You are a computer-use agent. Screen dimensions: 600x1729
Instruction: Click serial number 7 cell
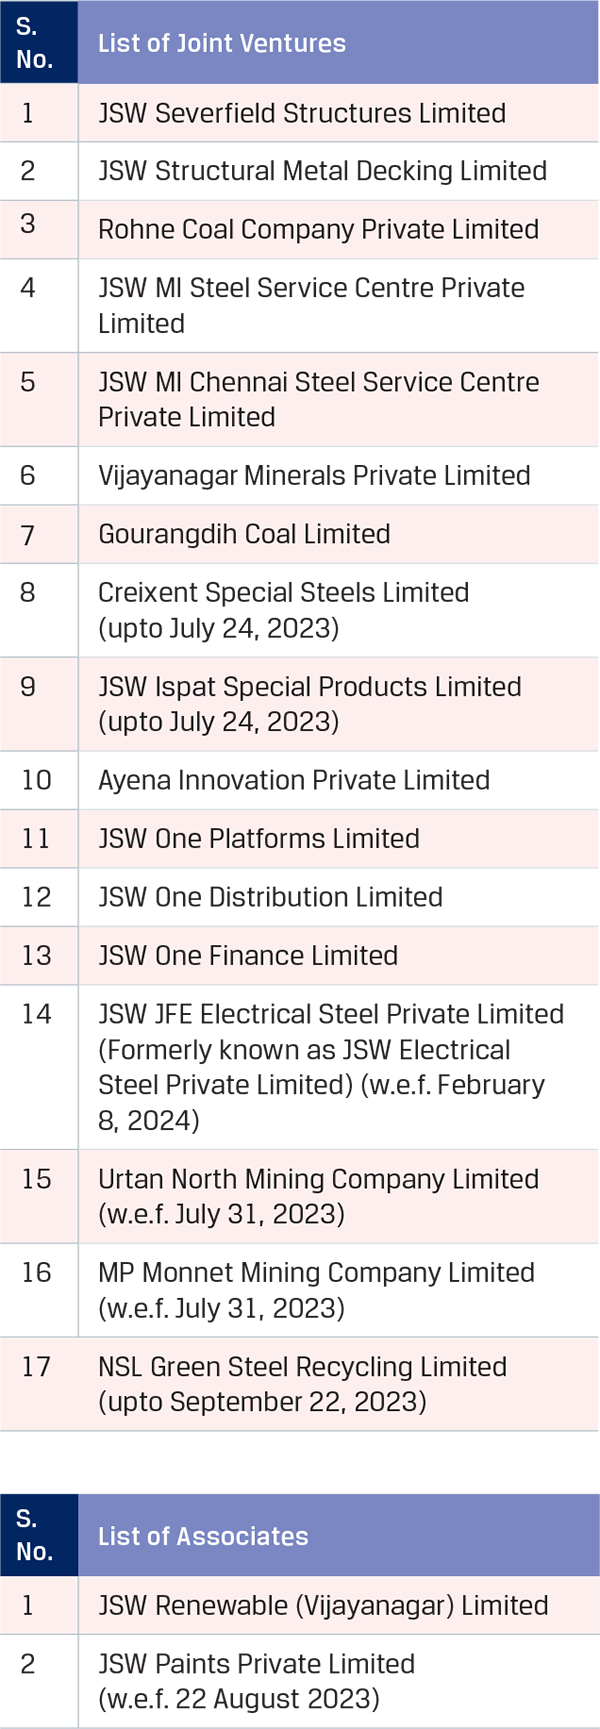tap(28, 535)
